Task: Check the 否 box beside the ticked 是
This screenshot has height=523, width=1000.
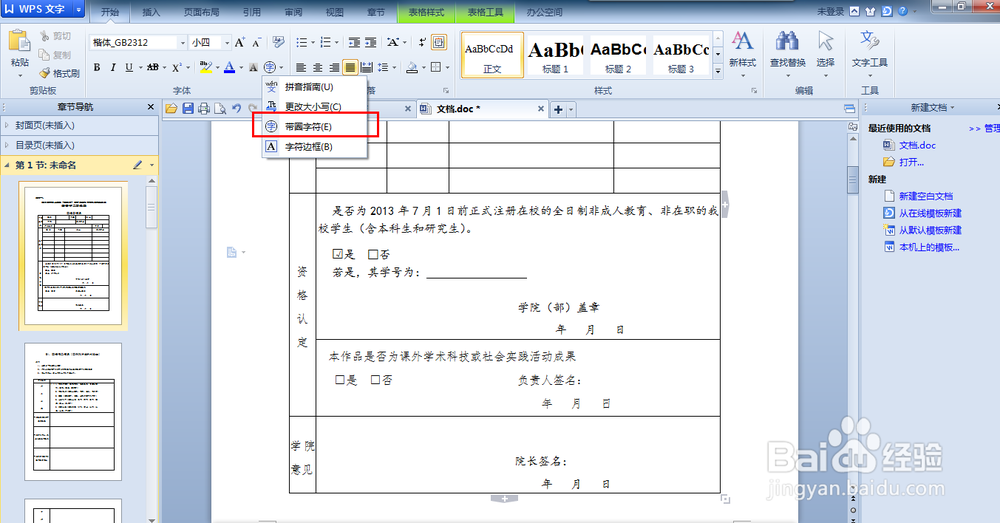Action: [x=373, y=254]
